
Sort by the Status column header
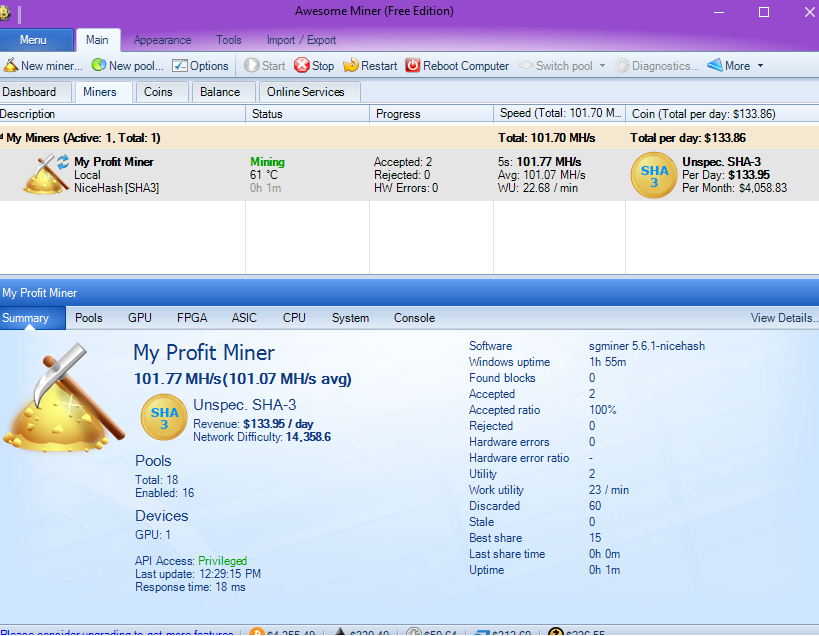tap(308, 114)
